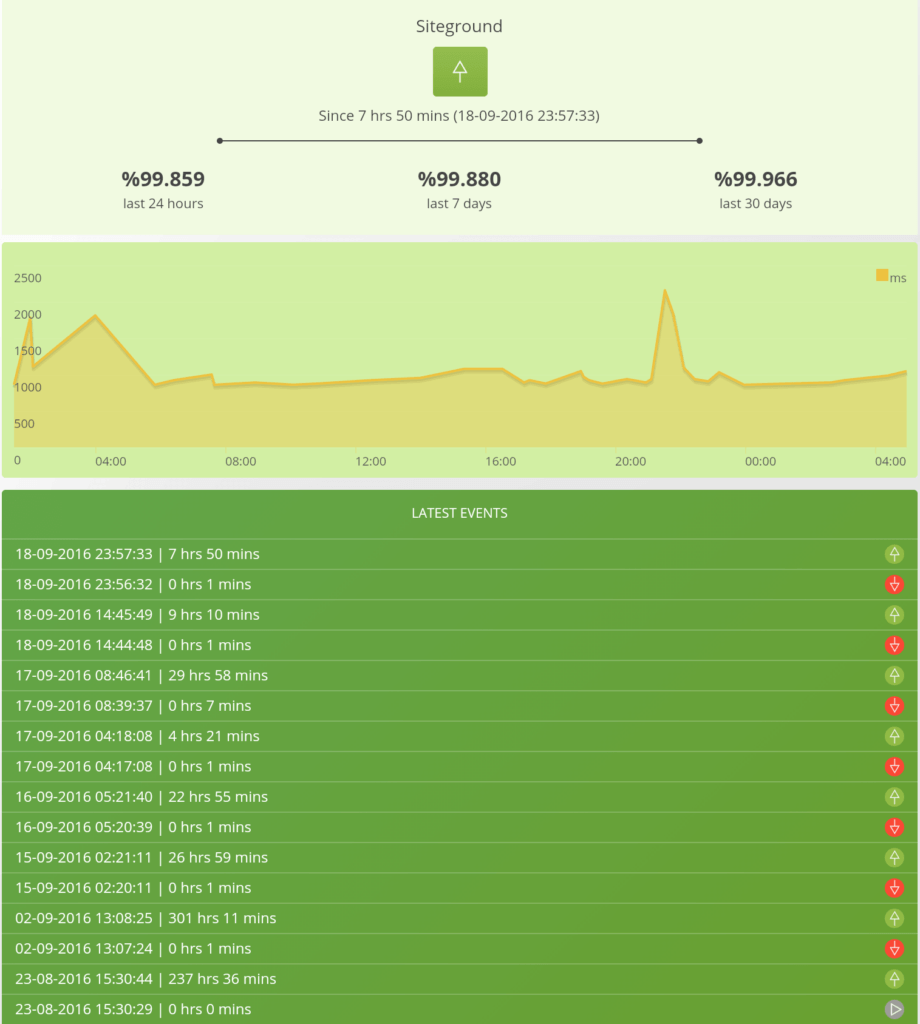Screen dimensions: 920x1024
Task: Select the '17-09-2016 08:46:41 | 29 hrs 58 mins' event text
Action: (141, 675)
